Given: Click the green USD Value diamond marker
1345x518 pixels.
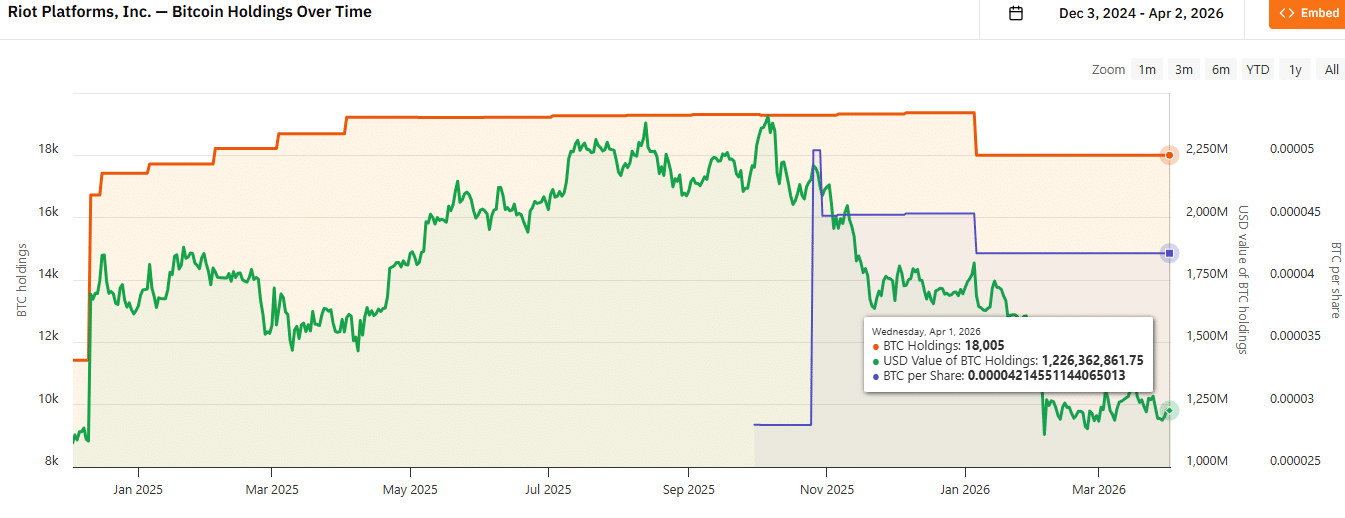Looking at the screenshot, I should (1169, 410).
